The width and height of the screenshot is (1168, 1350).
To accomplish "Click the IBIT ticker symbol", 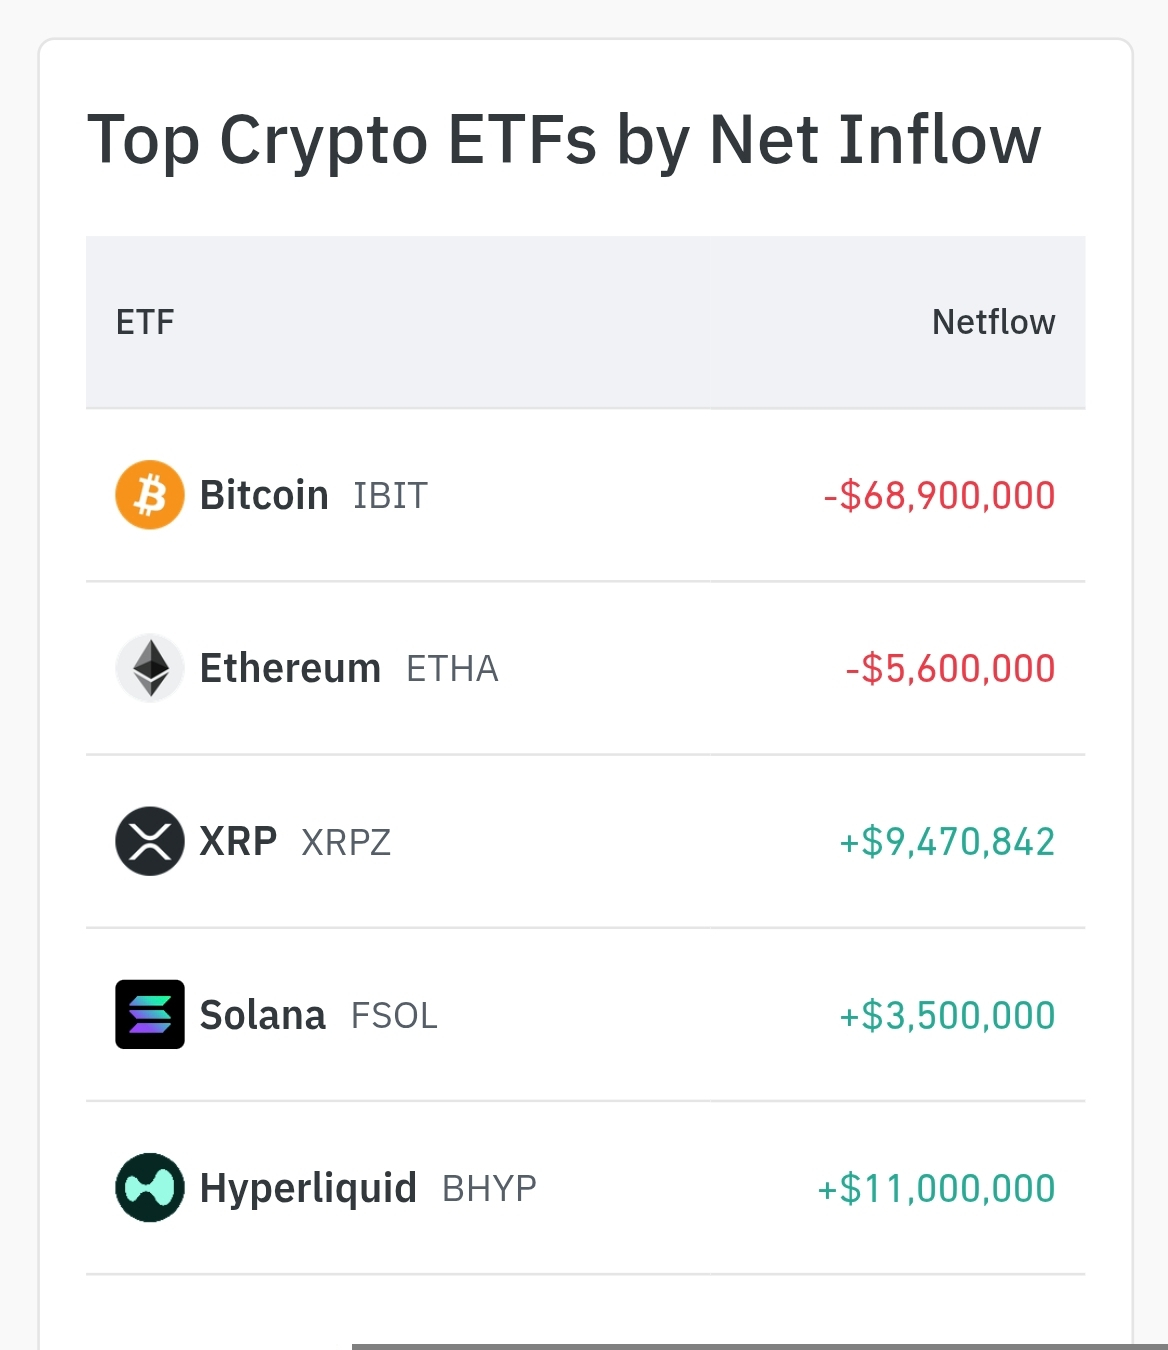I will pyautogui.click(x=390, y=496).
